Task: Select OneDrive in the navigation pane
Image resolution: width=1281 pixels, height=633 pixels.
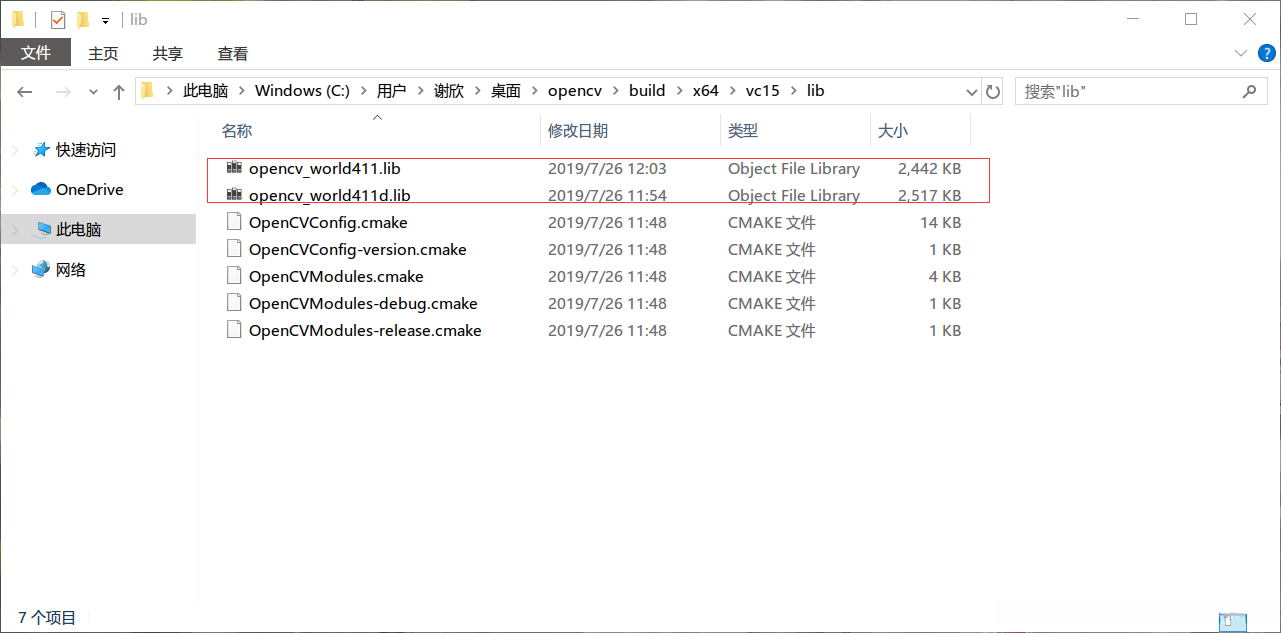Action: coord(90,190)
